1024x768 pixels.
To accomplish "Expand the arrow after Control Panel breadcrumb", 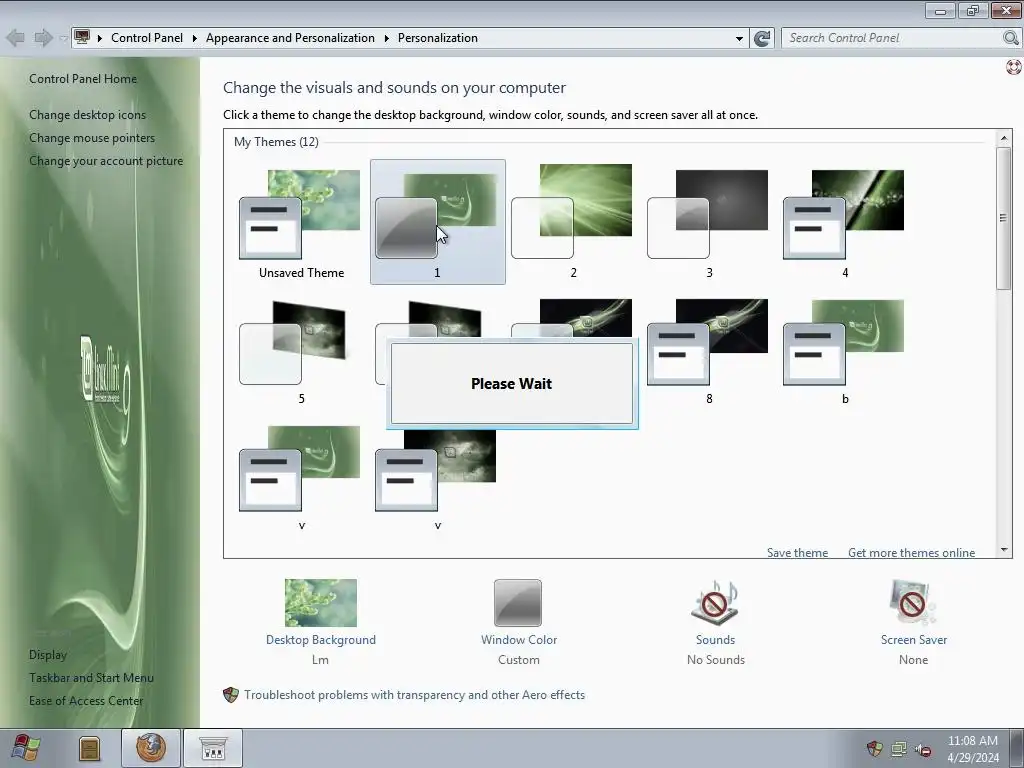I will click(x=195, y=38).
